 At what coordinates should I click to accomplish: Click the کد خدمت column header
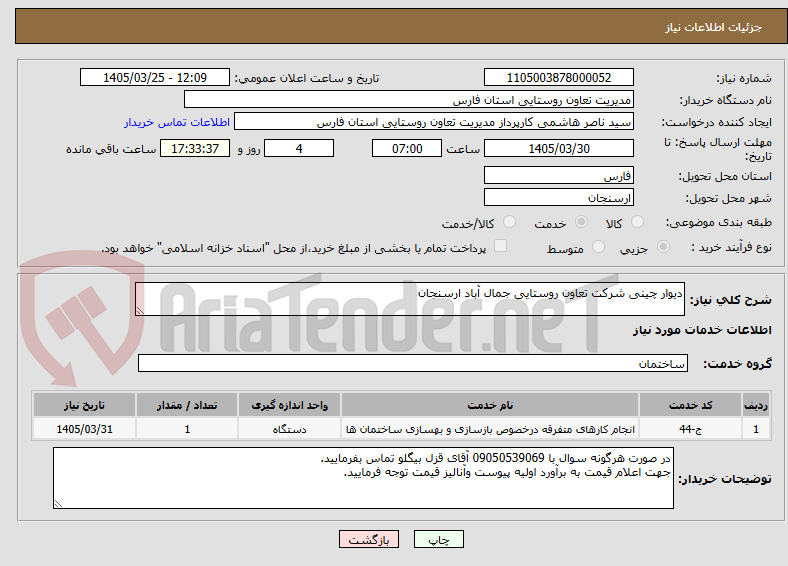[691, 405]
